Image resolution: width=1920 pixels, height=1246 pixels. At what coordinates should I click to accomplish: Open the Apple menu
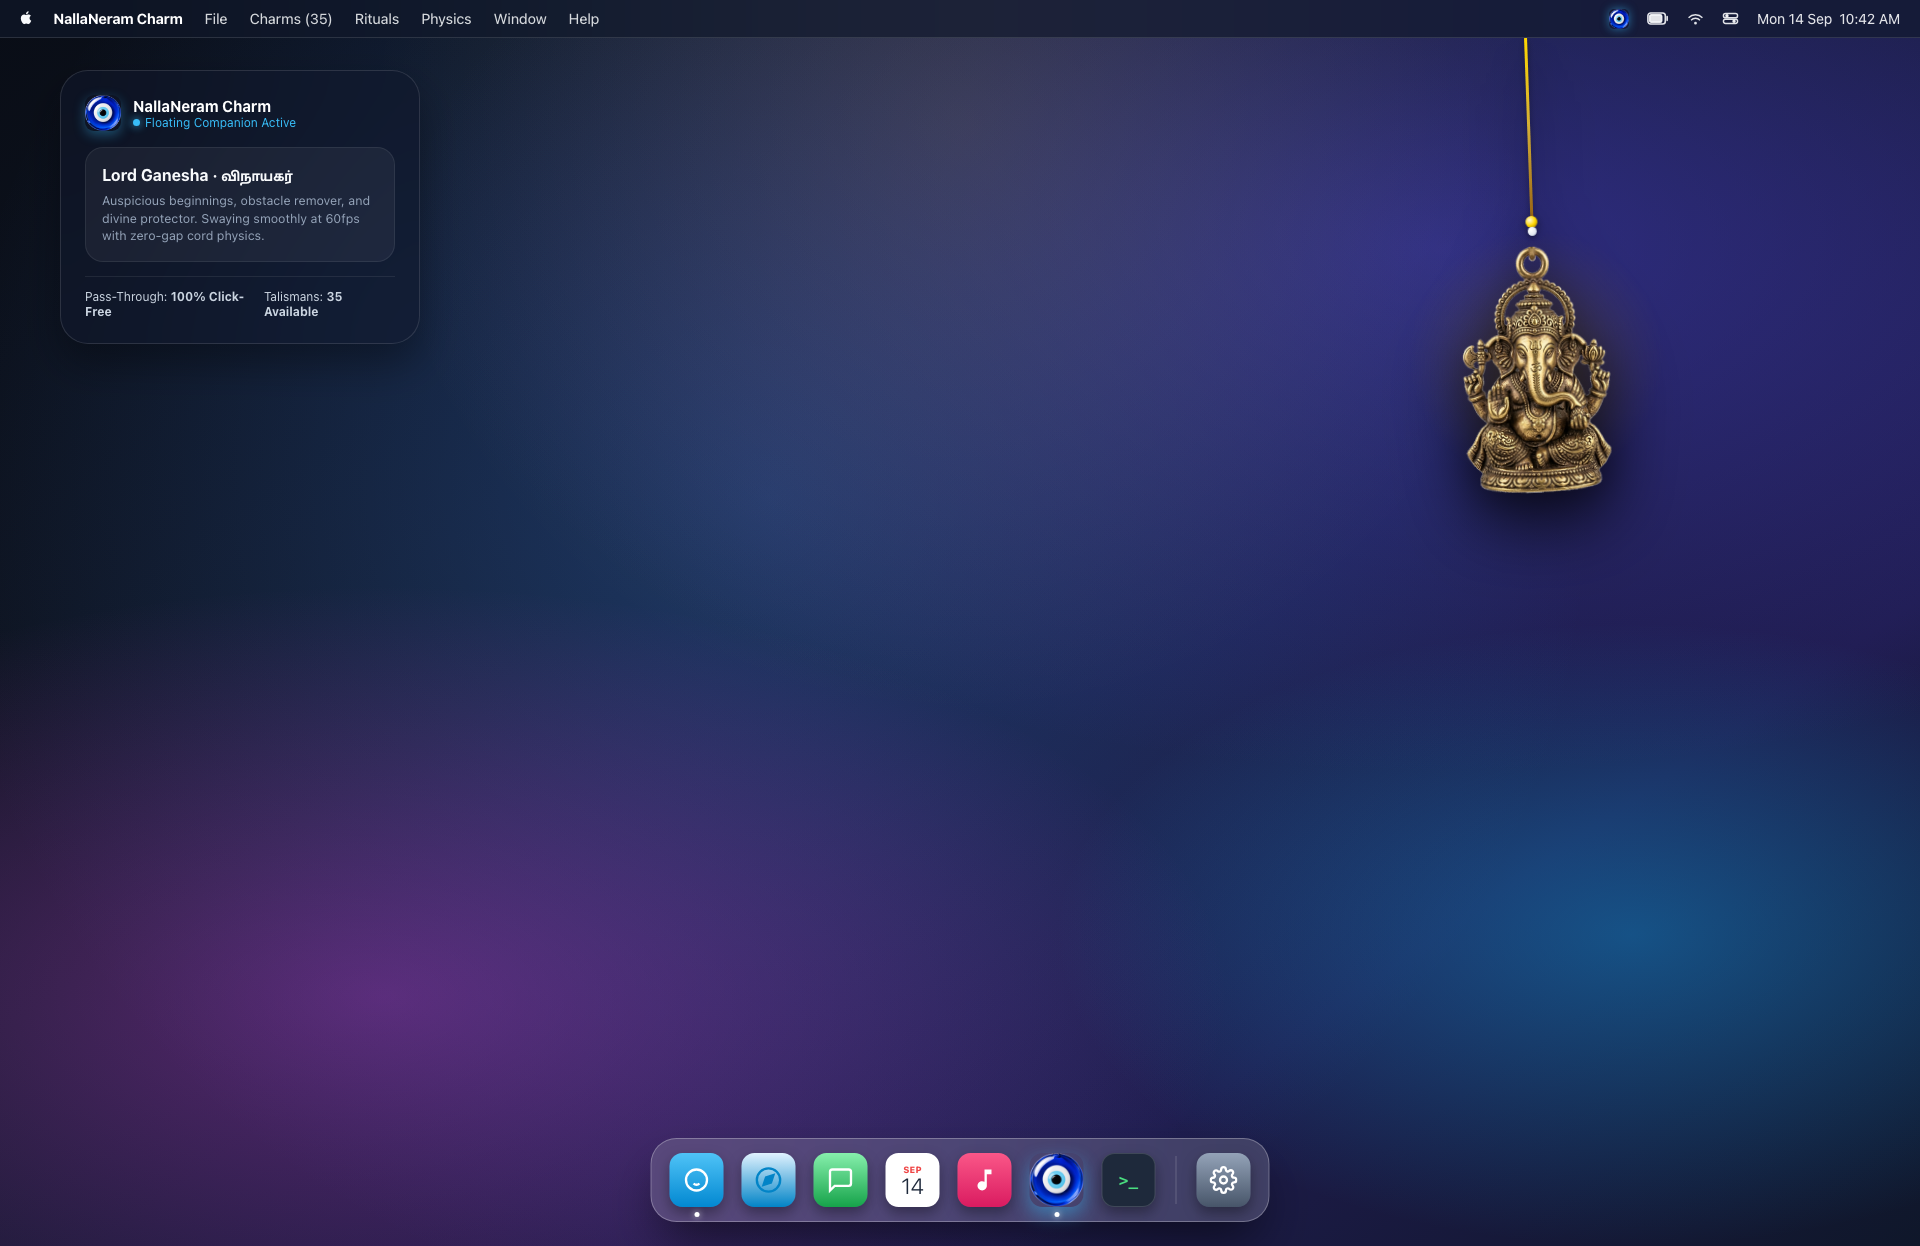point(26,19)
